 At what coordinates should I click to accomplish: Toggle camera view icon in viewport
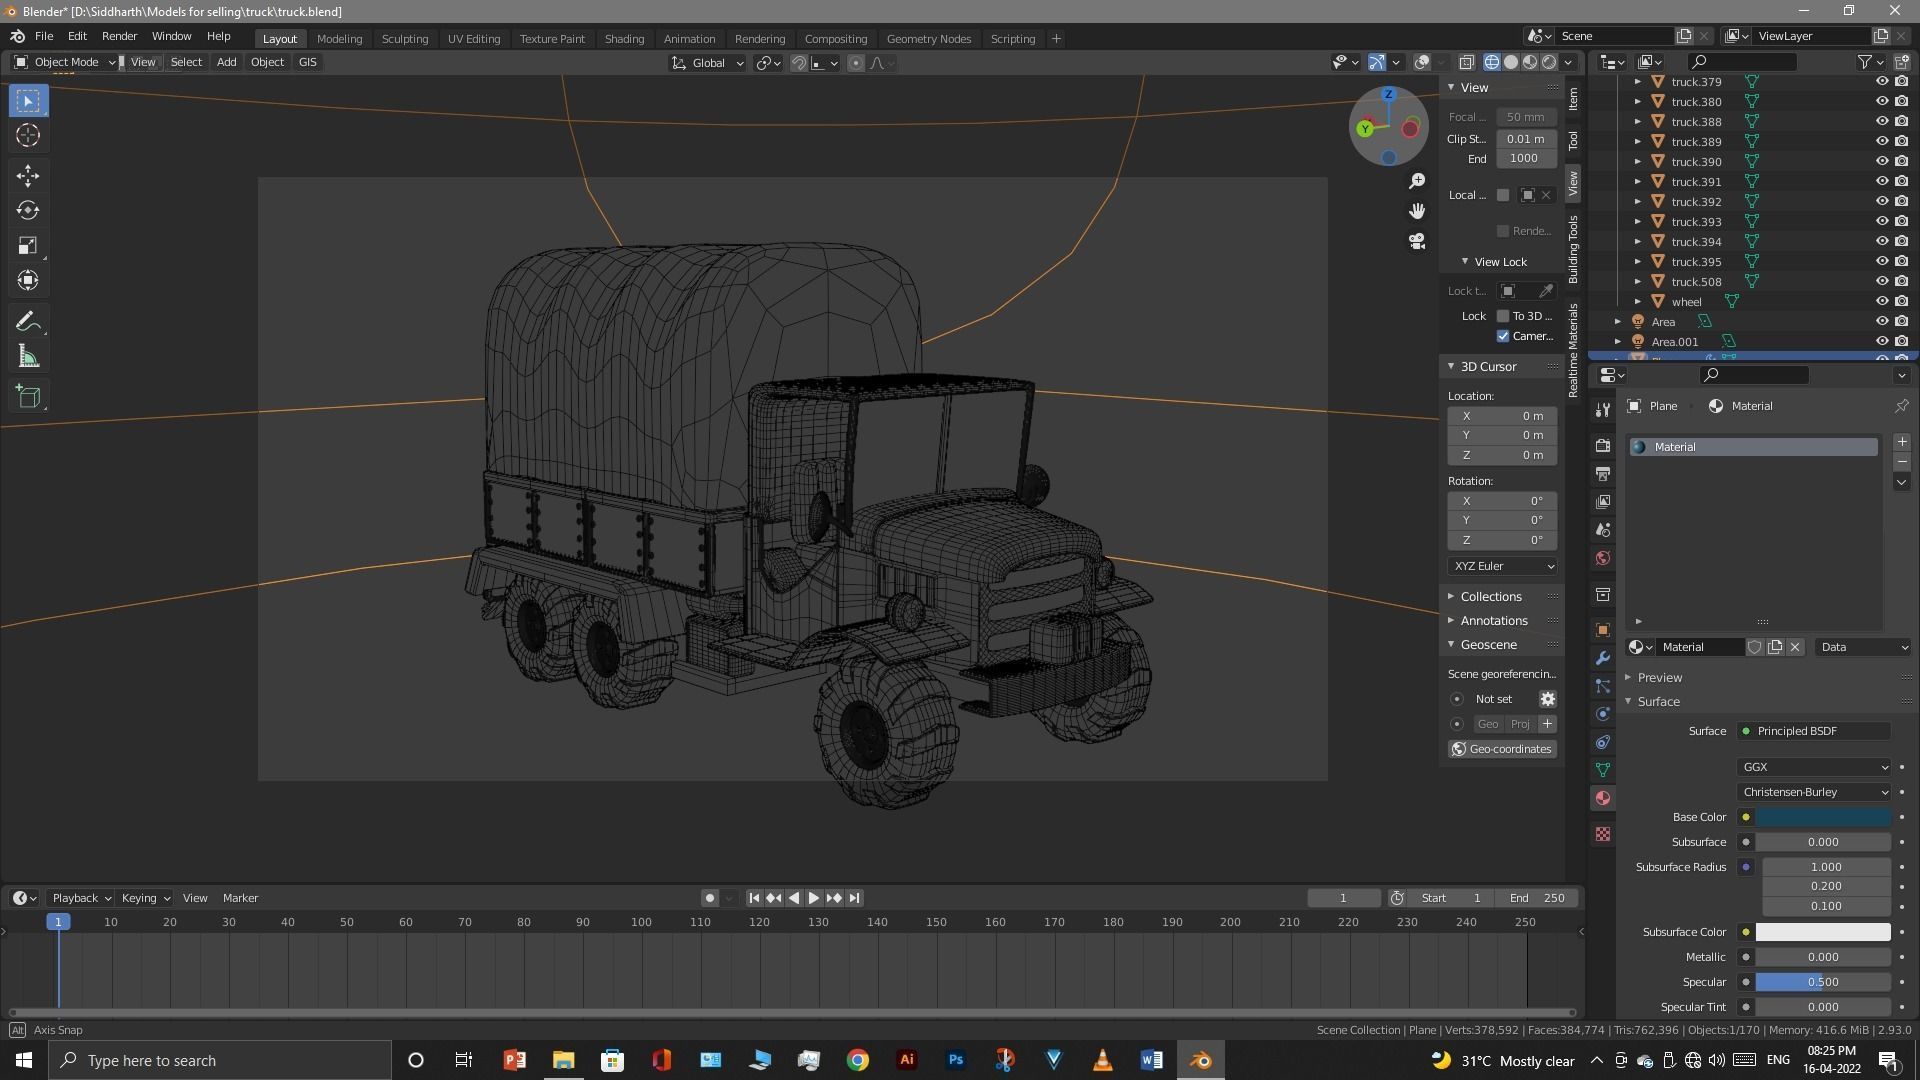(x=1417, y=241)
